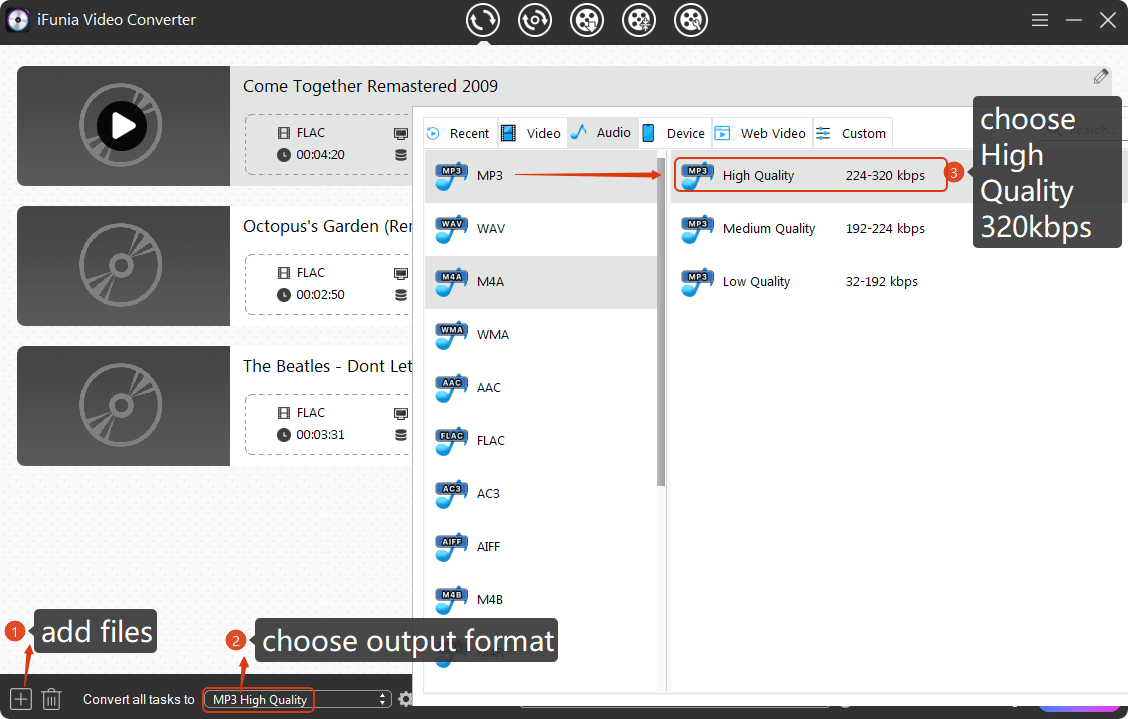Select the Octopus's Garden disc thumbnail
The height and width of the screenshot is (719, 1128).
(123, 266)
